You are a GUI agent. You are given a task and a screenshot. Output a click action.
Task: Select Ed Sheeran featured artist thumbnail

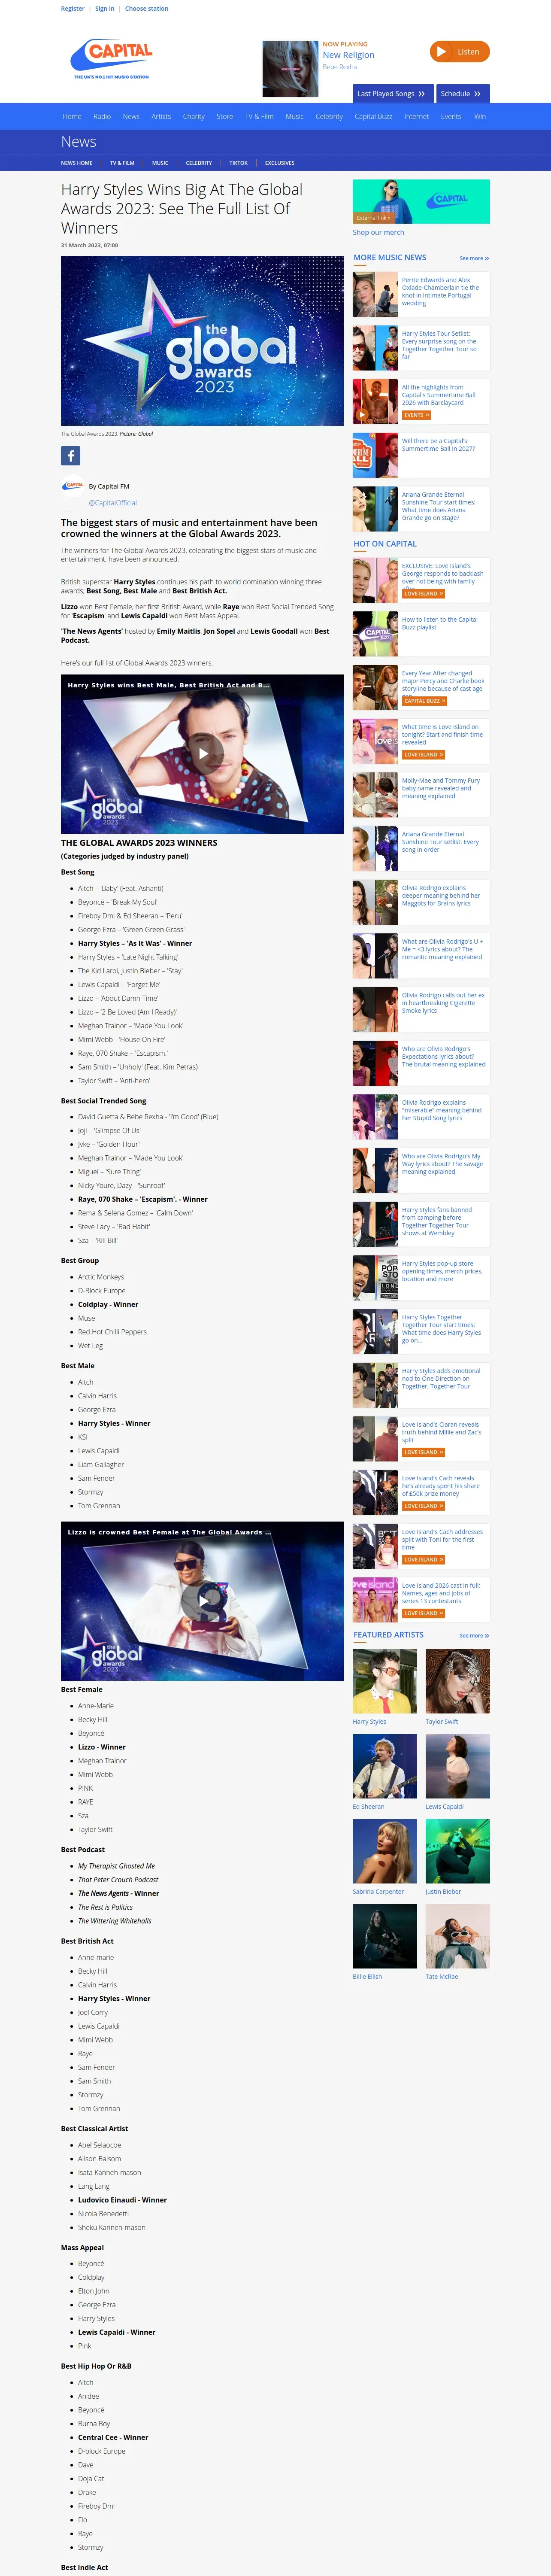[x=385, y=1766]
